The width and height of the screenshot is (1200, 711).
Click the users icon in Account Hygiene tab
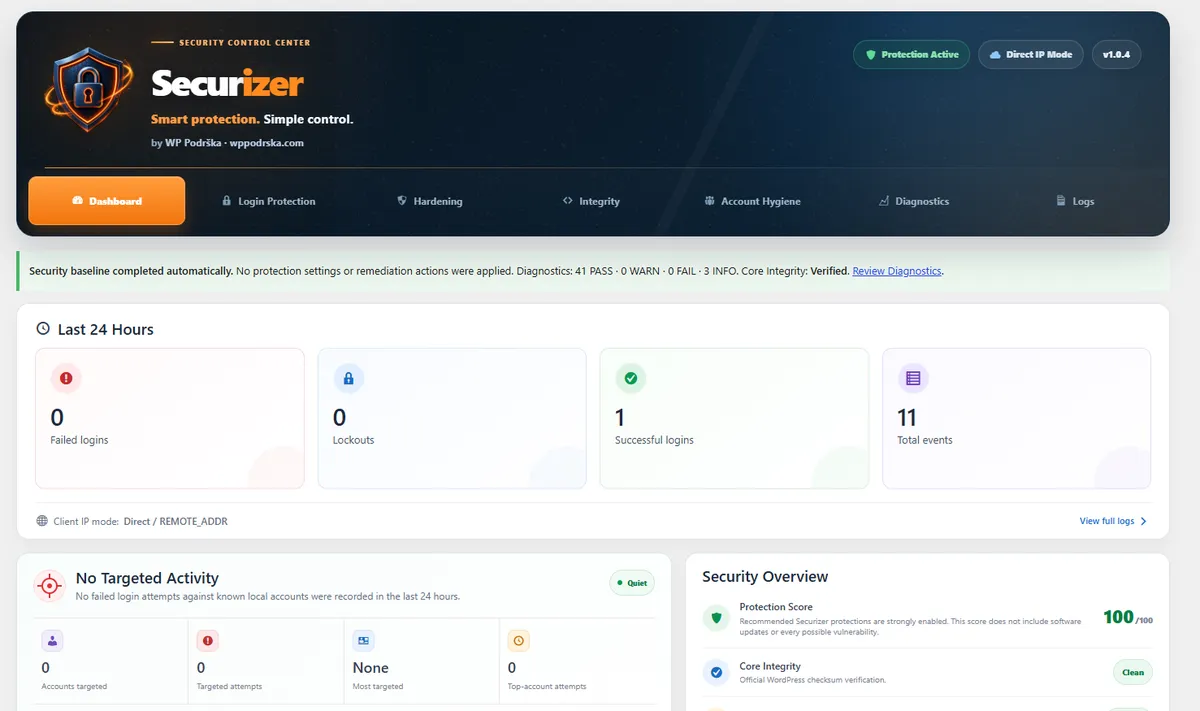710,201
